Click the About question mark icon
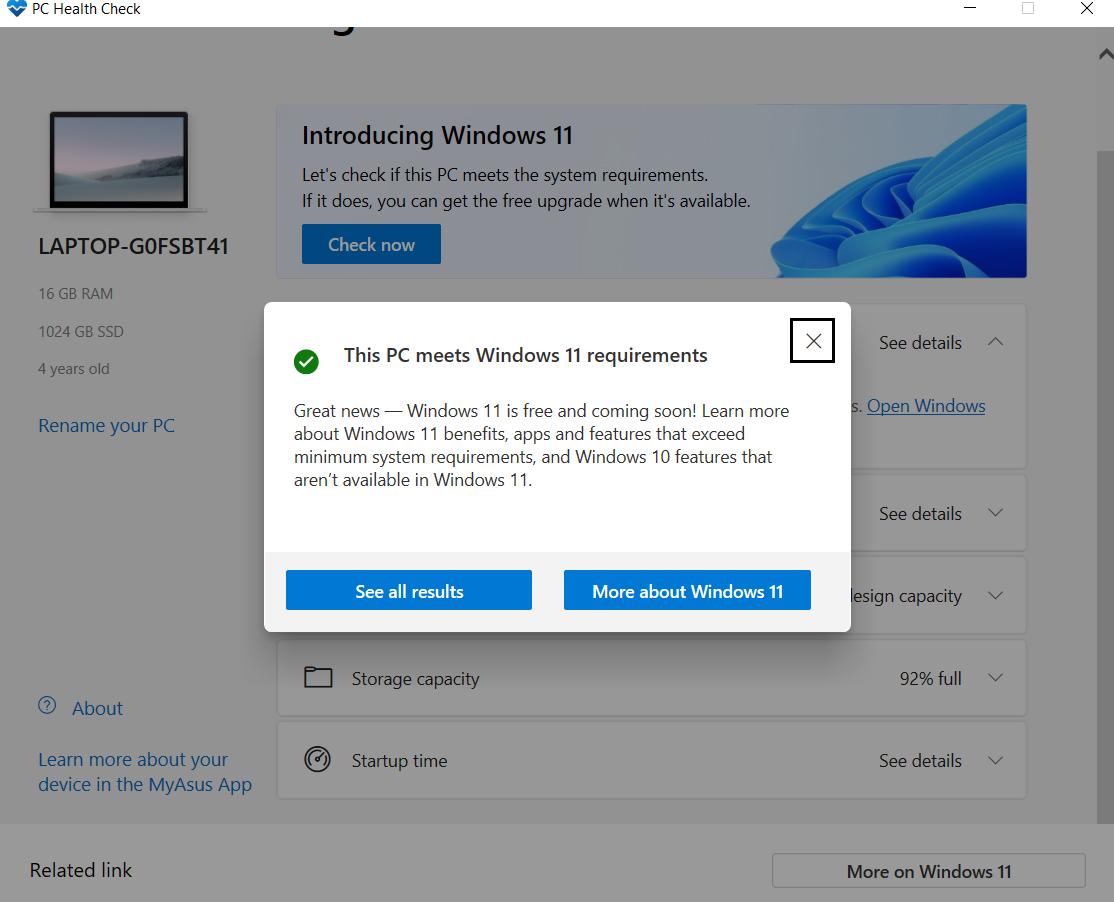Image resolution: width=1114 pixels, height=902 pixels. [47, 705]
